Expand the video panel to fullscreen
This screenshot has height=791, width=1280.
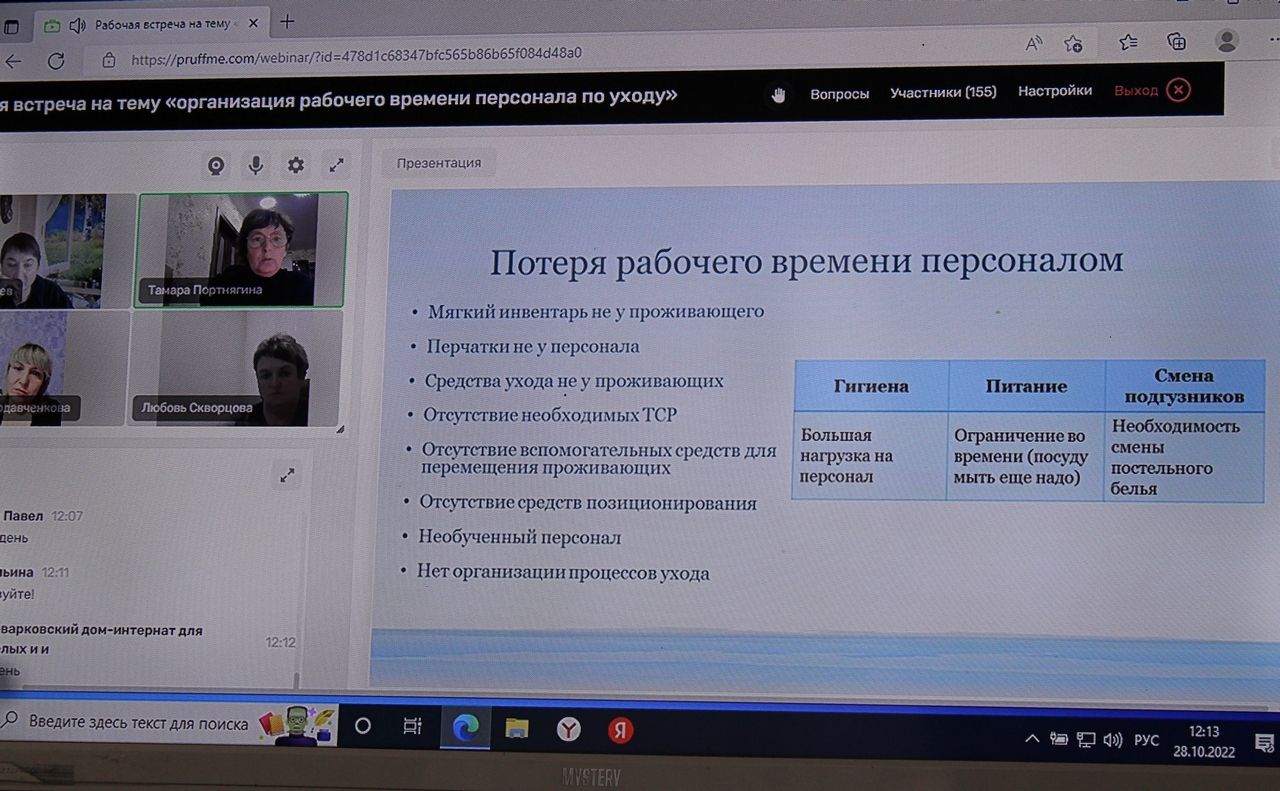pos(337,166)
